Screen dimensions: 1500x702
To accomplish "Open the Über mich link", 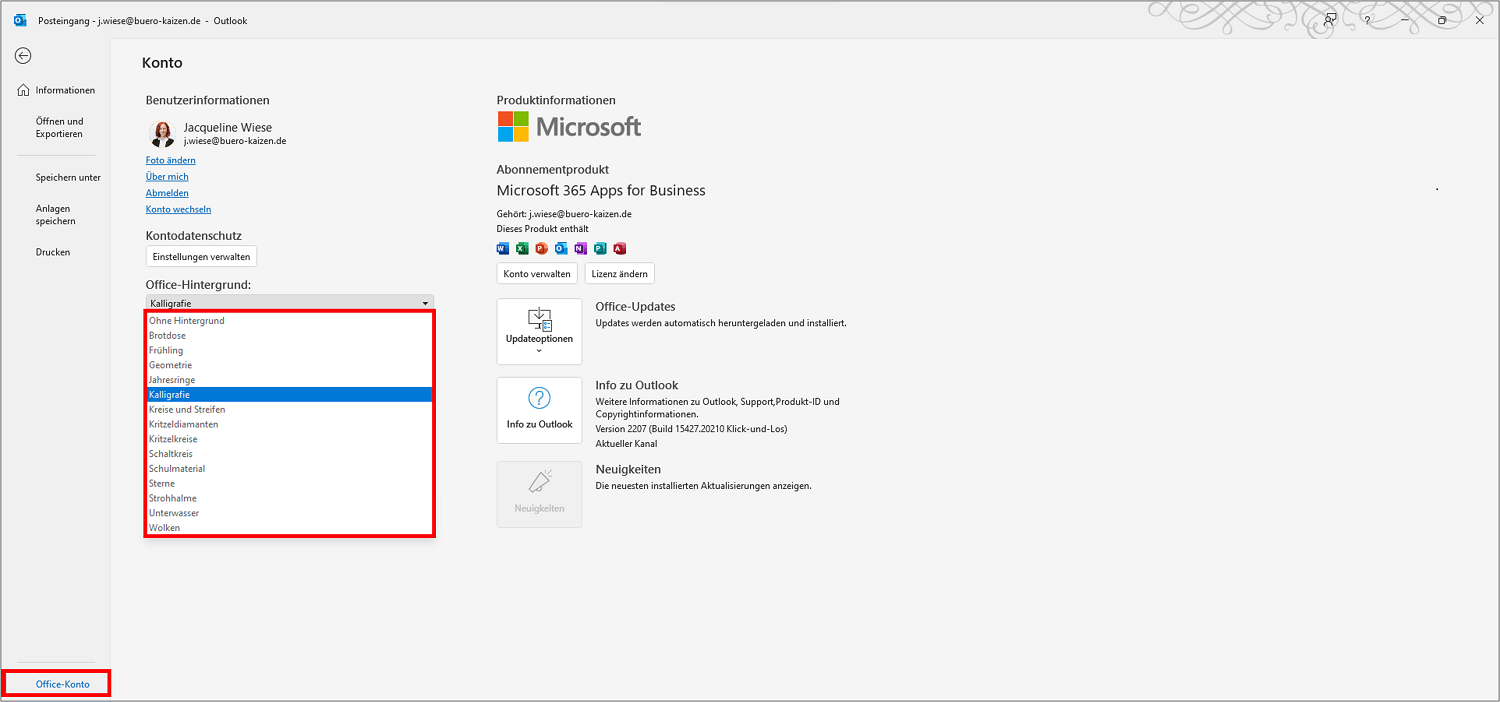I will pos(167,177).
